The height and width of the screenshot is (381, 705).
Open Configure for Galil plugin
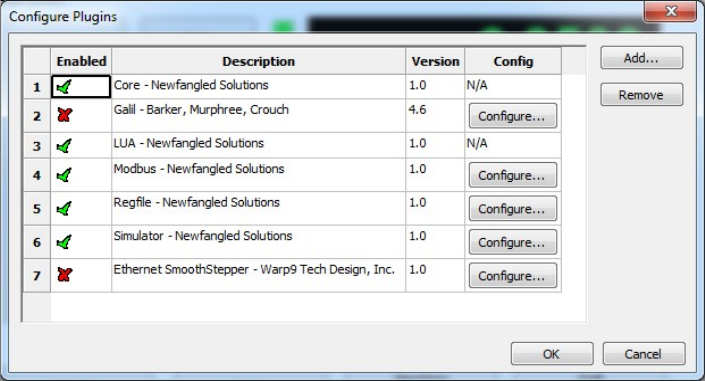[x=513, y=116]
